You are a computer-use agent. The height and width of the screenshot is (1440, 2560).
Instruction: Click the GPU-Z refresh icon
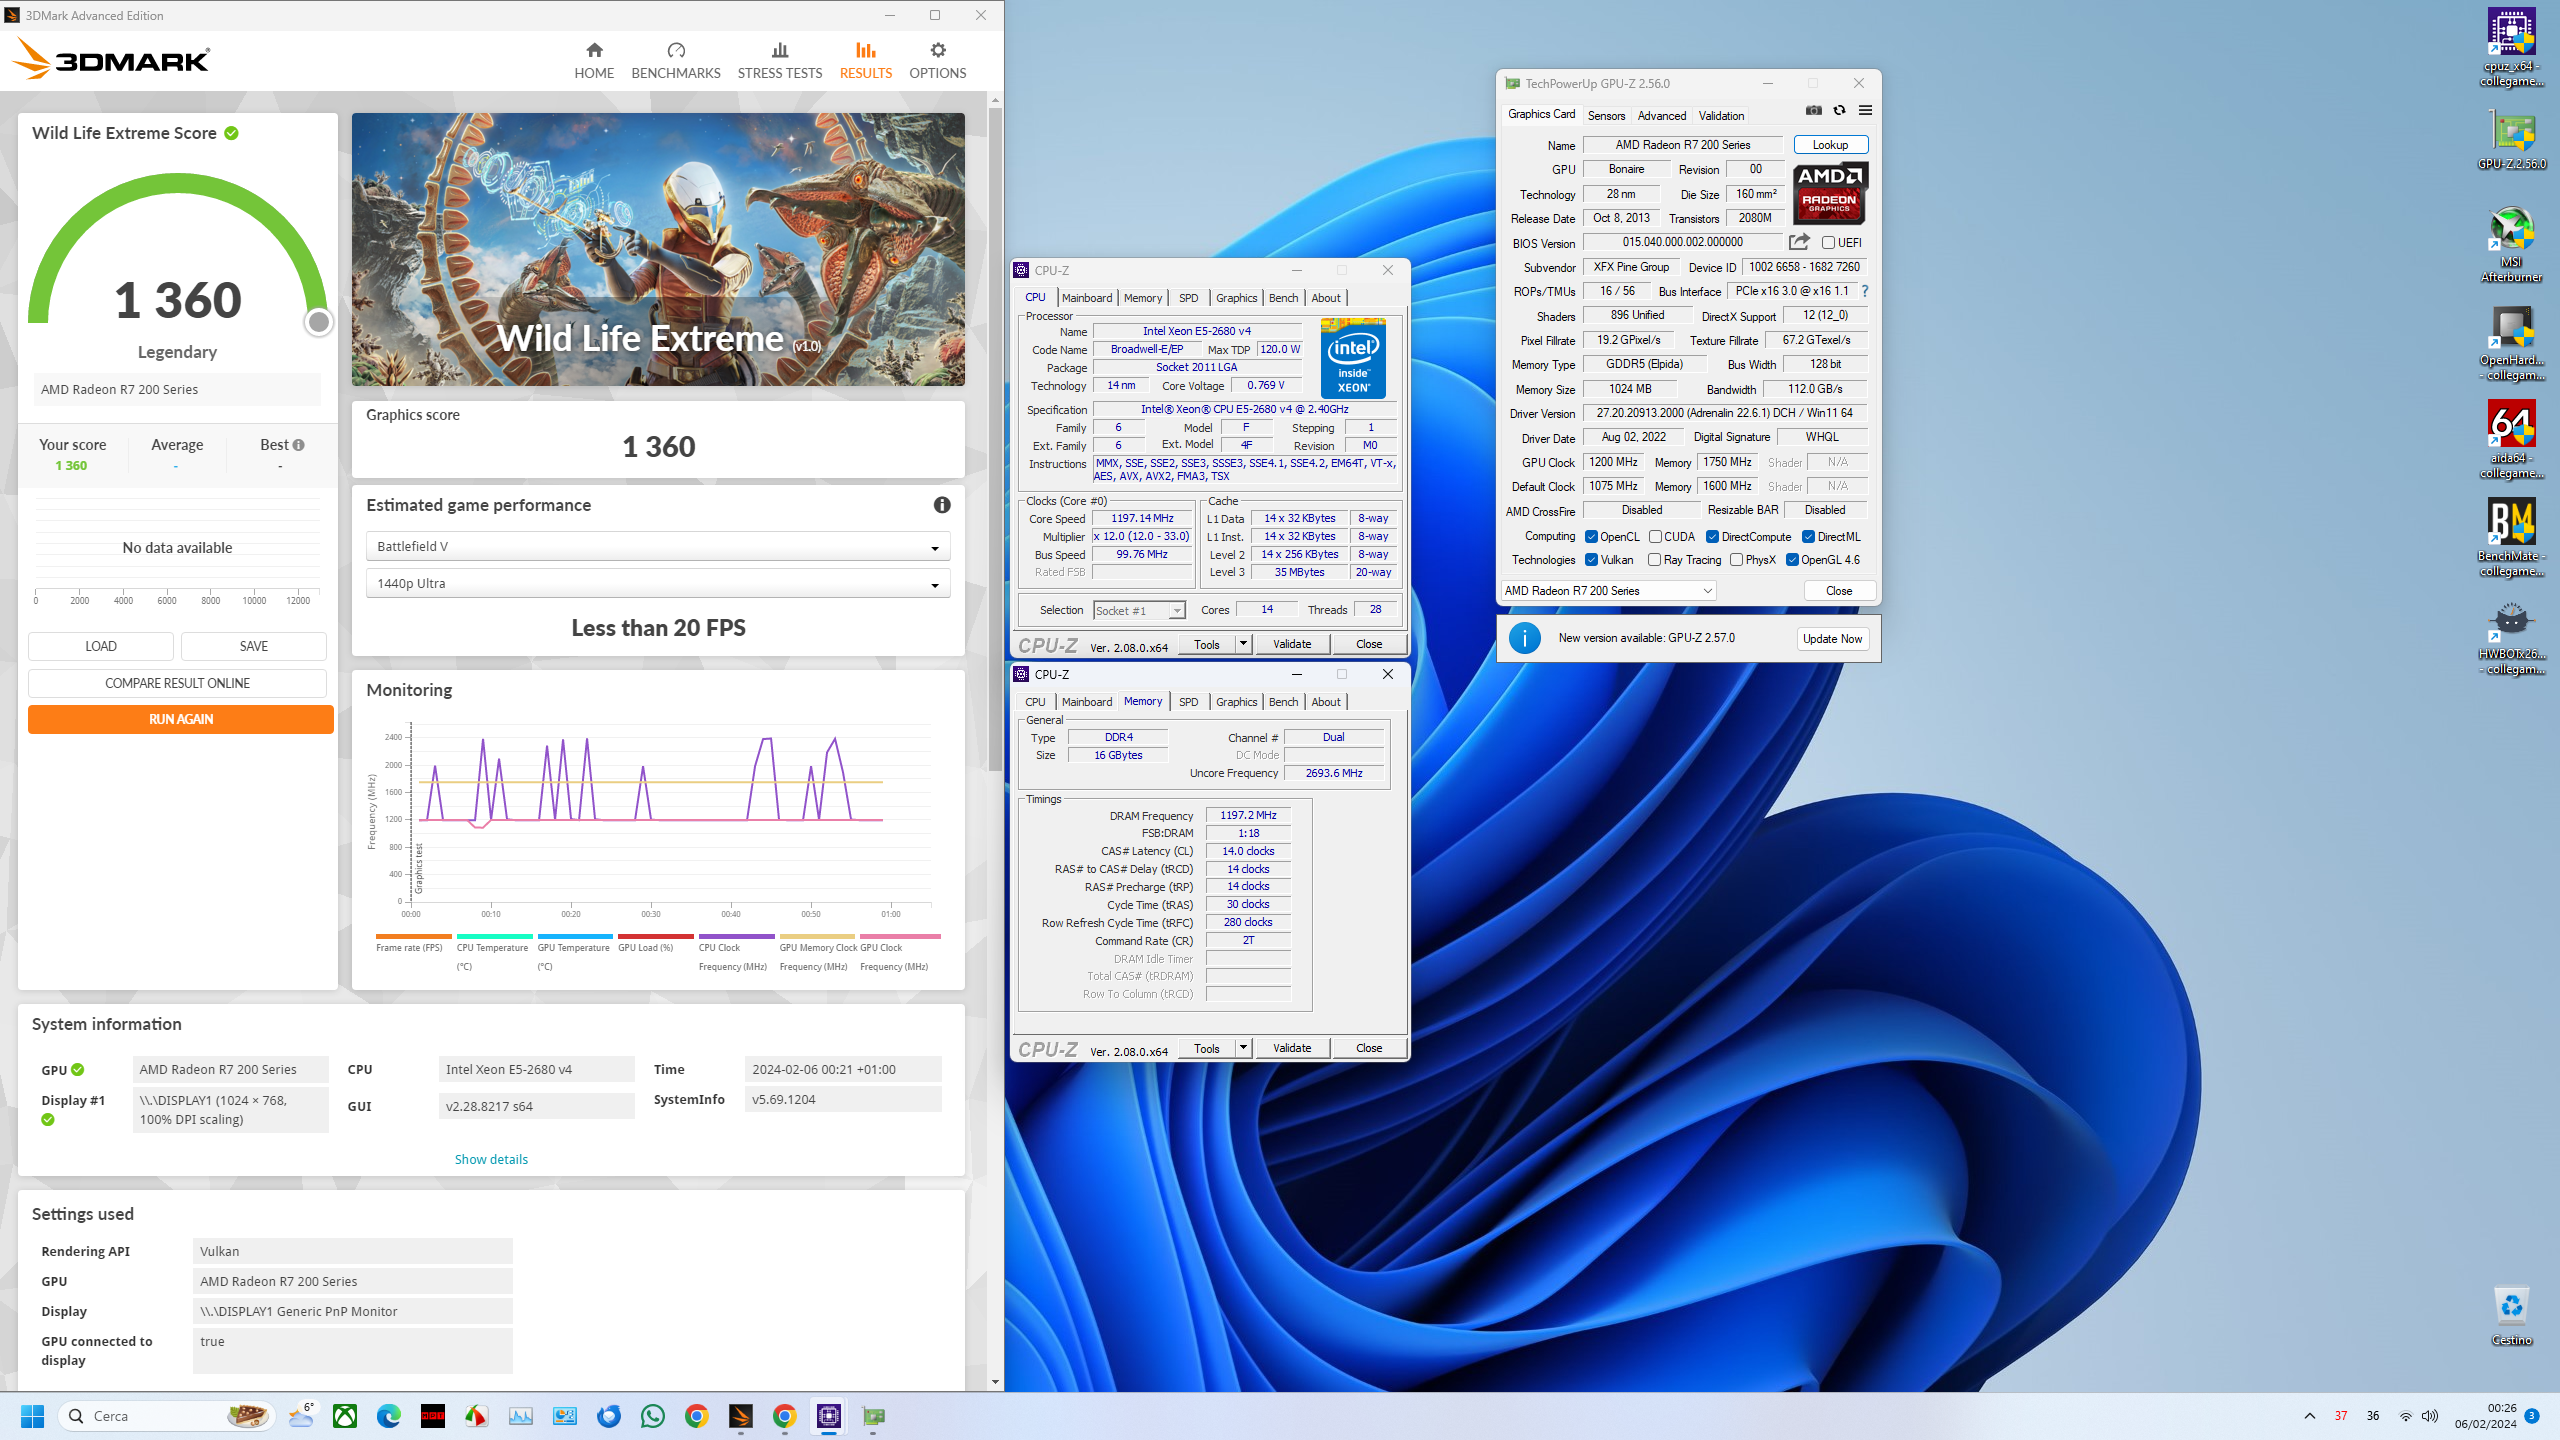click(x=1839, y=110)
